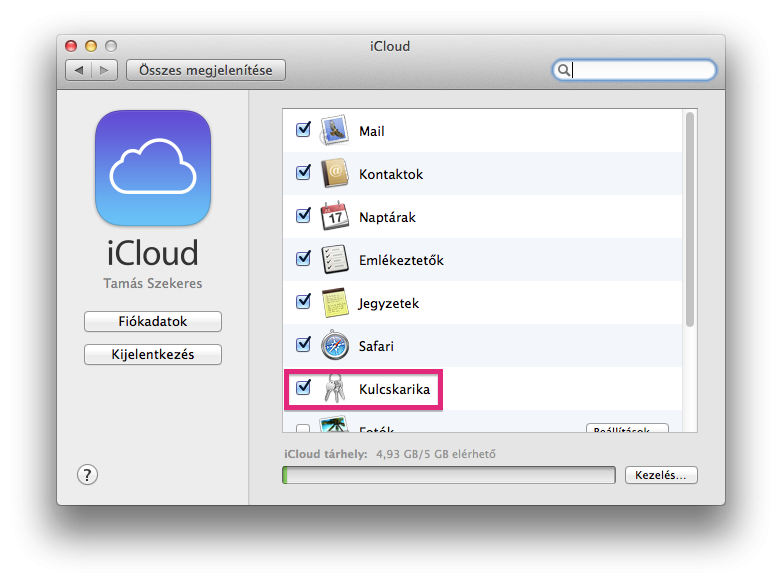Click the 4,93 GB/5 GB elérhető text
Viewport: 782px width, 584px height.
click(436, 454)
